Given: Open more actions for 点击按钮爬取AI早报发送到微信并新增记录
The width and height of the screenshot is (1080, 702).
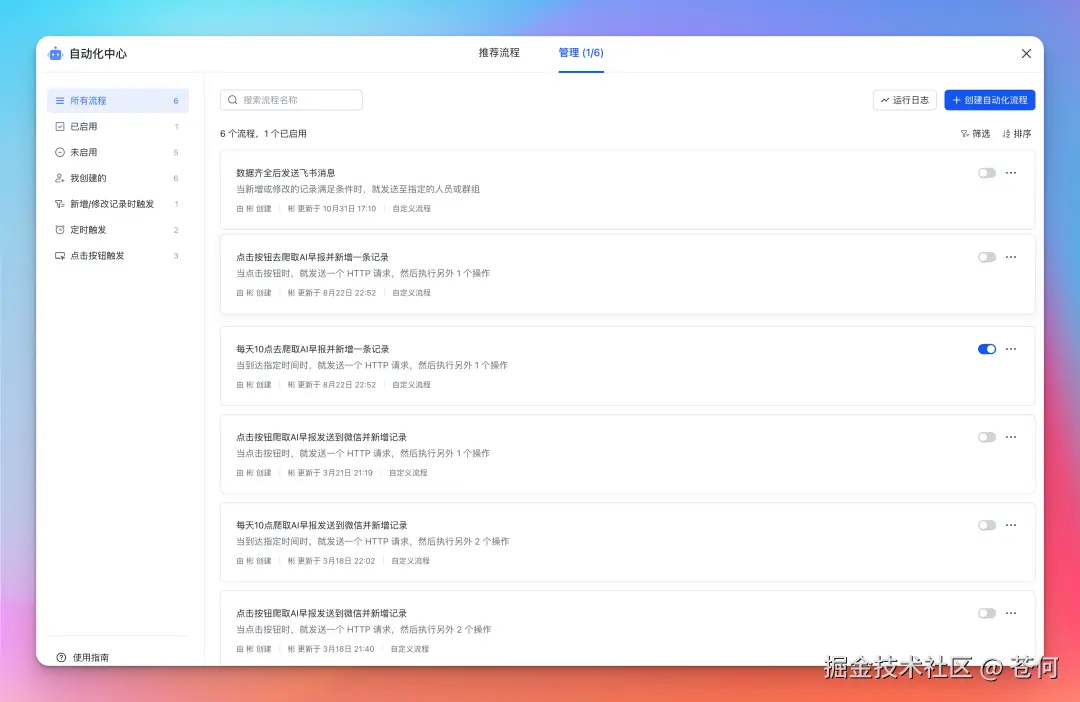Looking at the screenshot, I should point(1011,437).
